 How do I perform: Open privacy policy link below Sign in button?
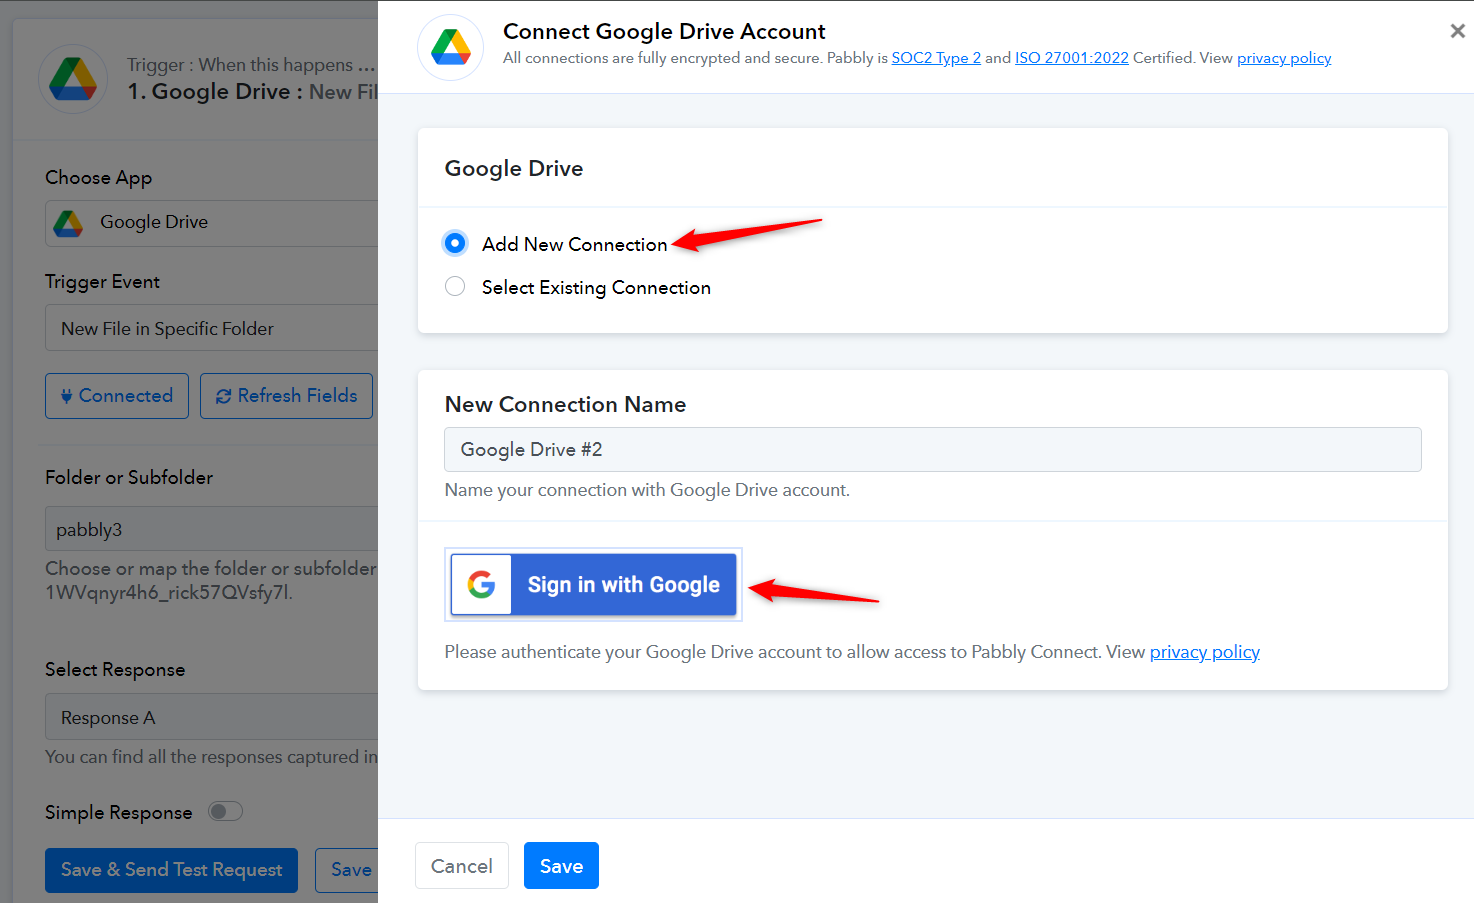(1205, 652)
